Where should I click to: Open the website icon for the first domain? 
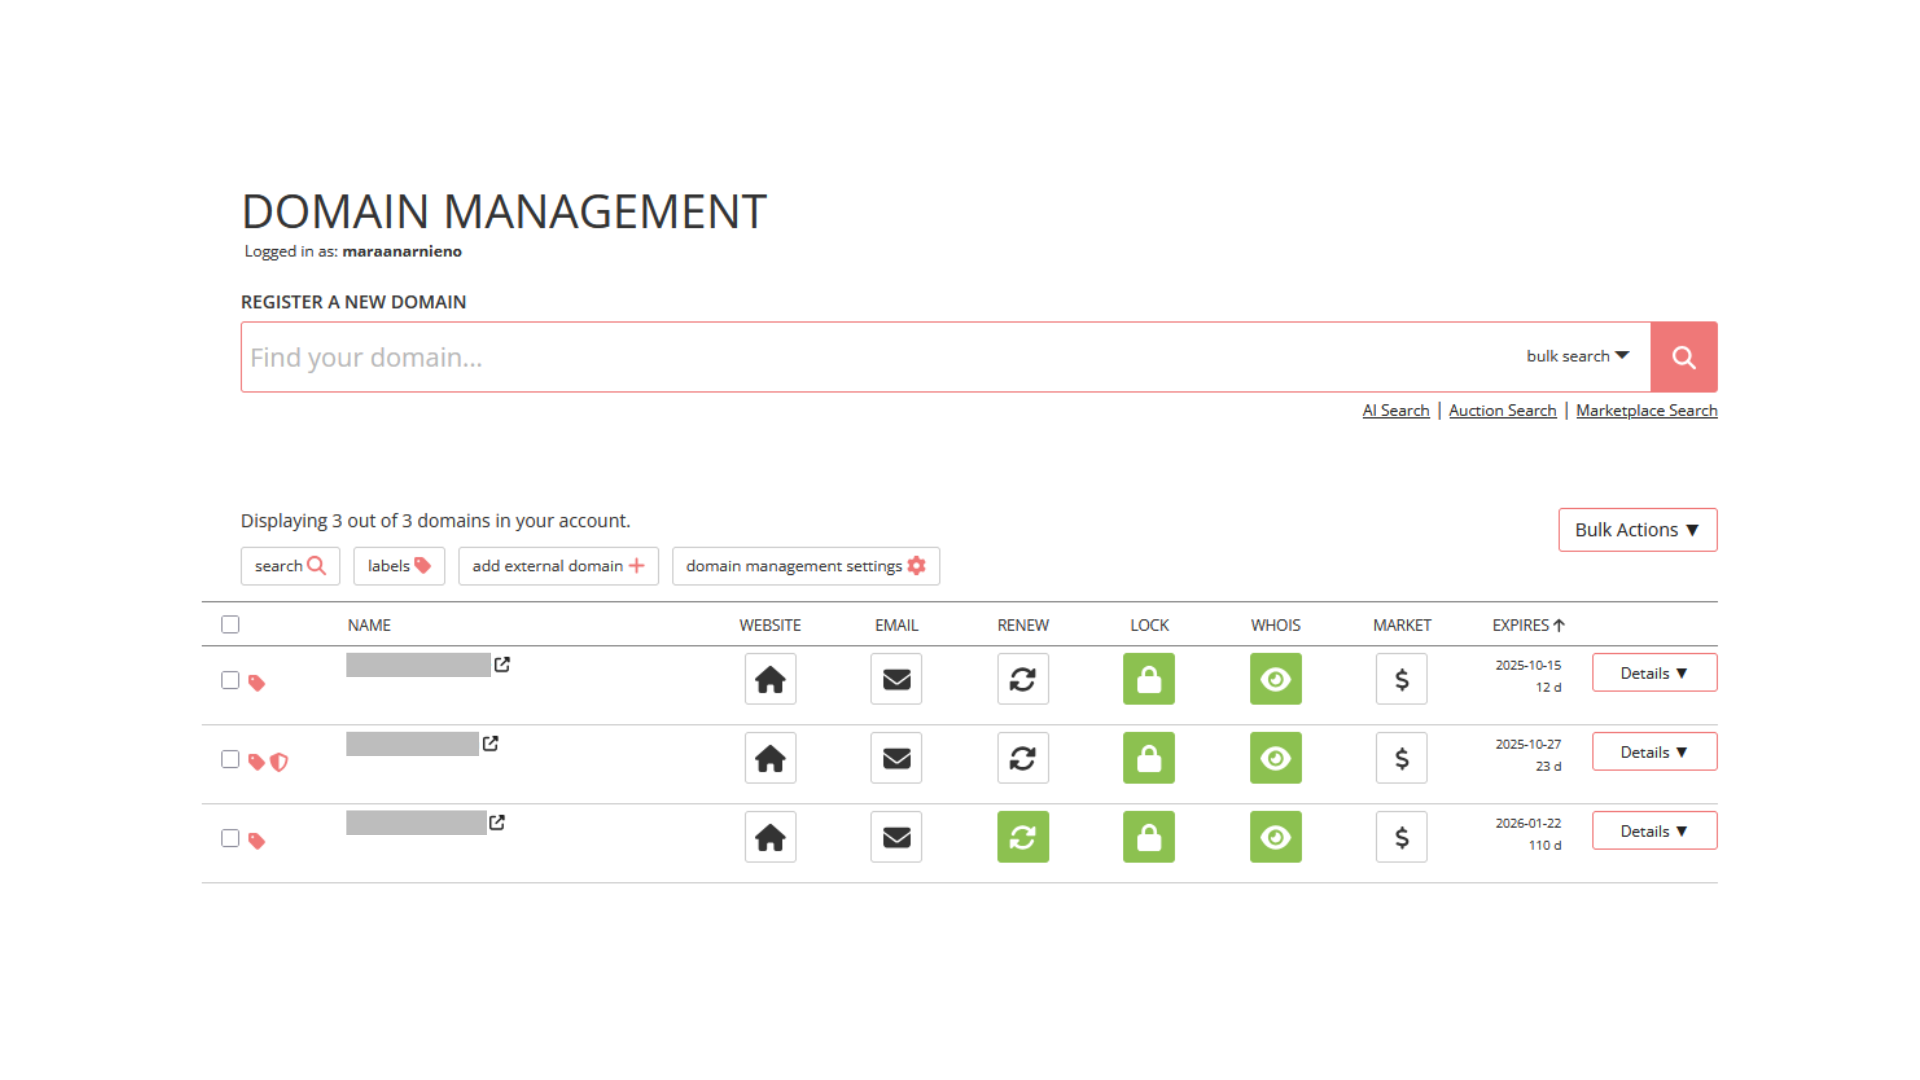[770, 679]
